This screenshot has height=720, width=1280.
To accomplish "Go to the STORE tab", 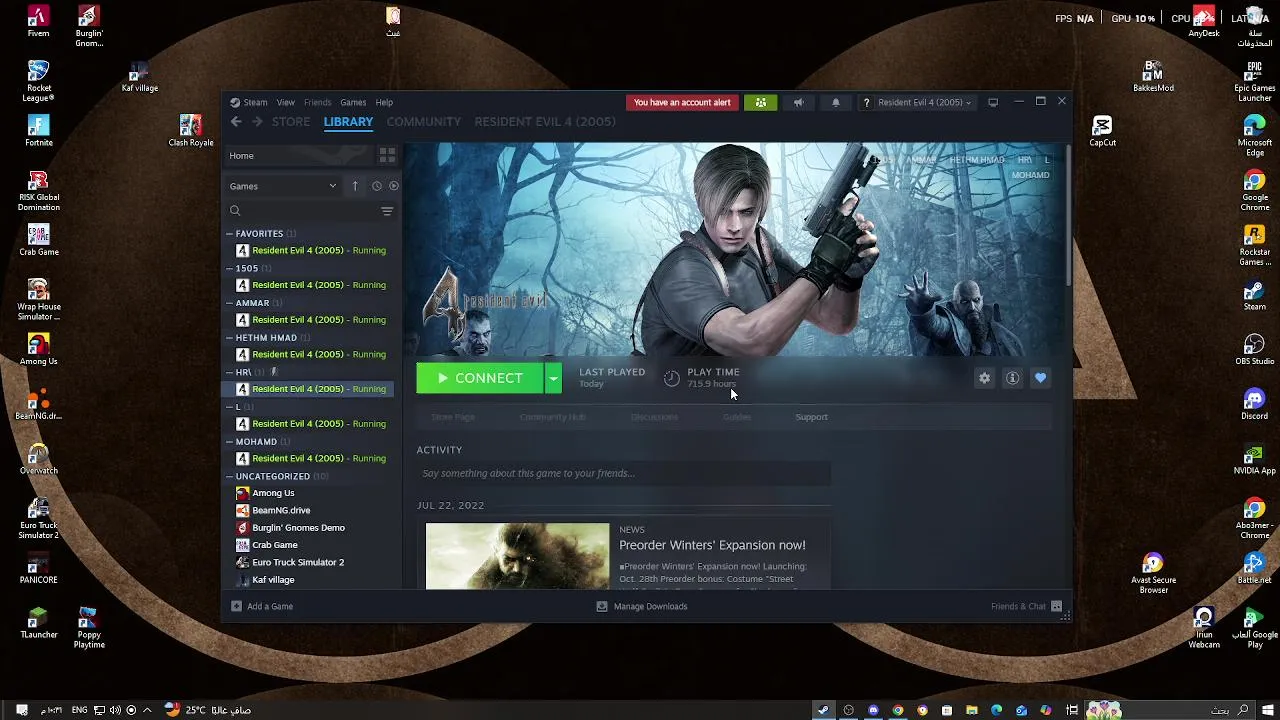I will click(x=291, y=122).
